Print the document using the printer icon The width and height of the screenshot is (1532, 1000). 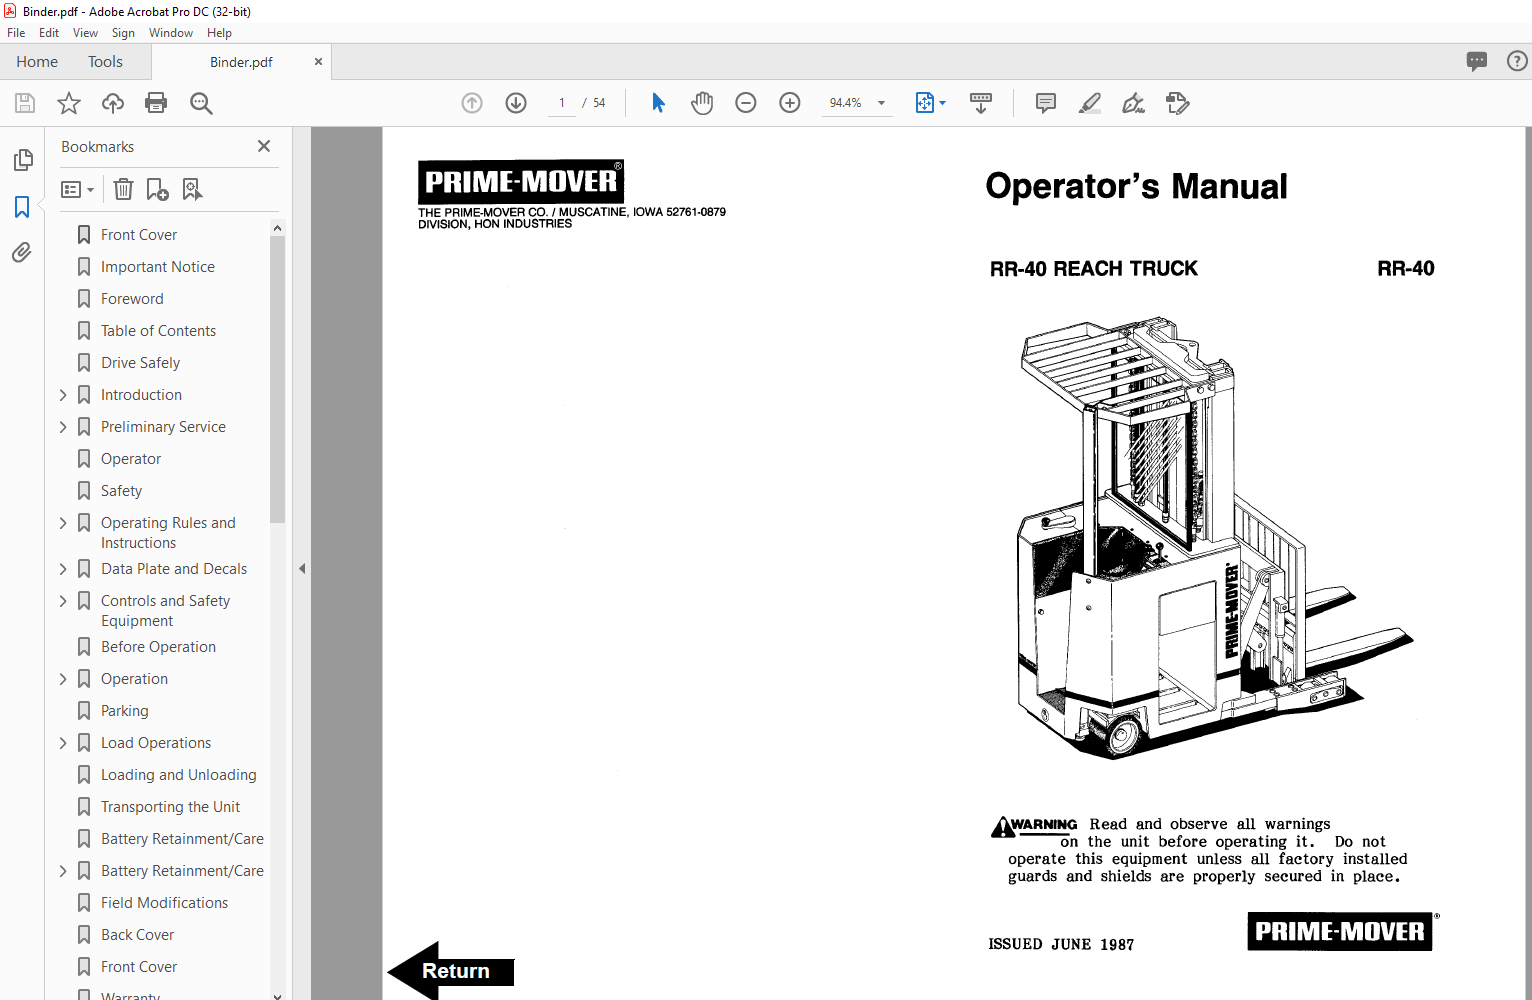(x=156, y=103)
